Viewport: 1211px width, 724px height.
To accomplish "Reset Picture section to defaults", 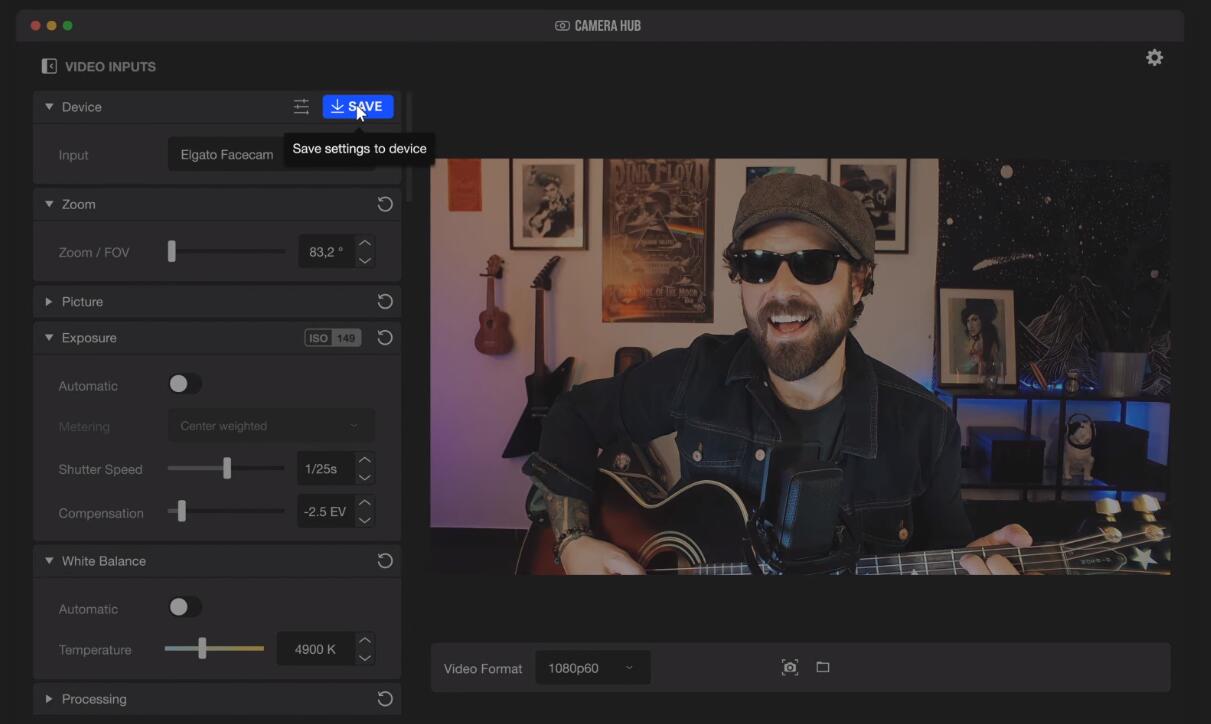I will tap(384, 301).
